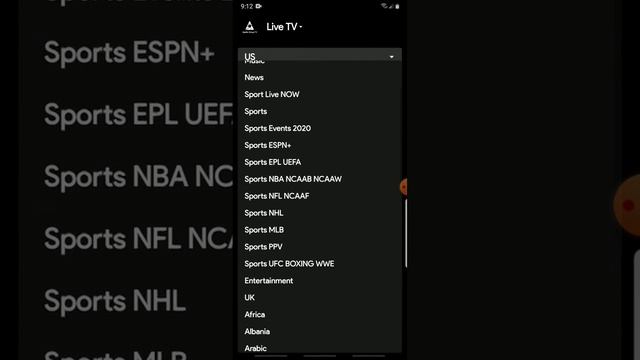The image size is (640, 360).
Task: Select Sports NHL in the dropdown list
Action: coord(264,213)
